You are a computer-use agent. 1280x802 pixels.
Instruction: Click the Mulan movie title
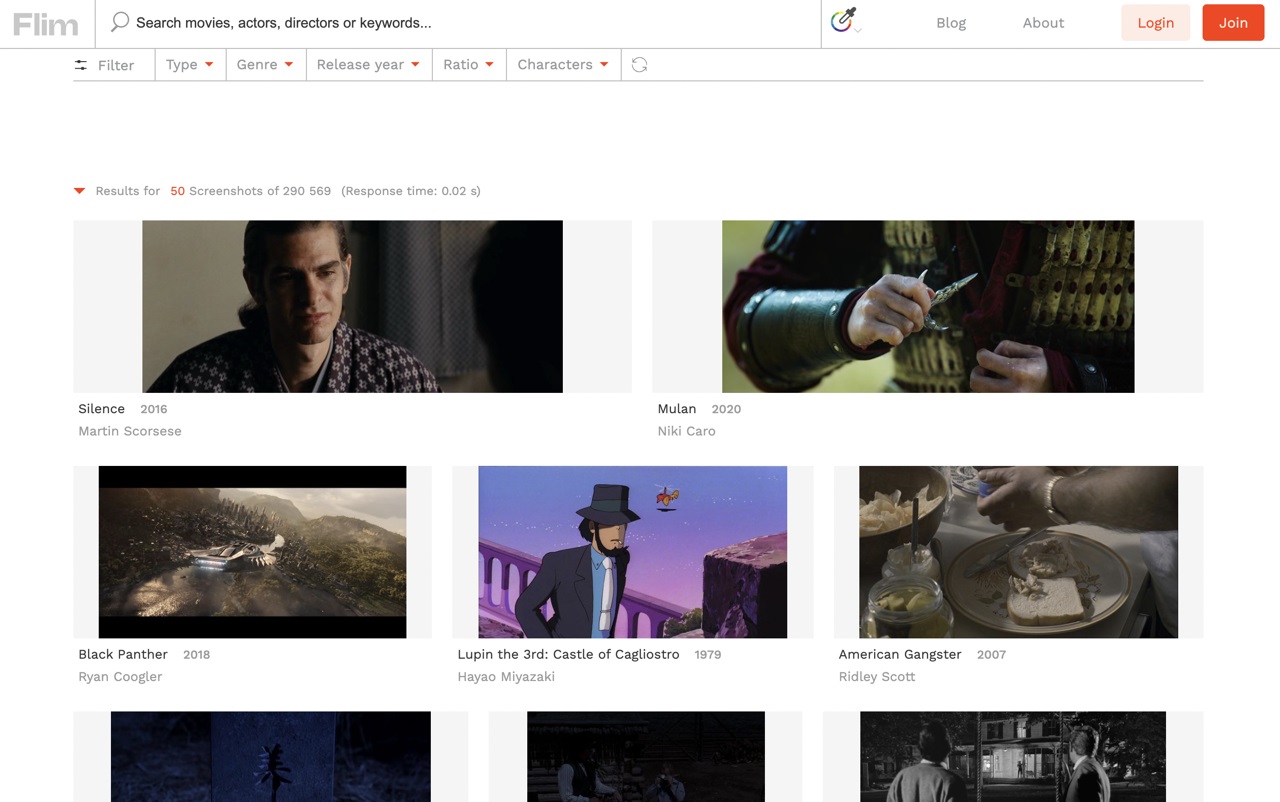tap(677, 409)
